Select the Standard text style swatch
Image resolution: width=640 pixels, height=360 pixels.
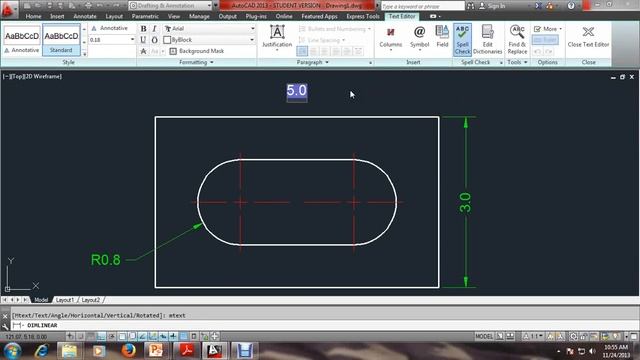click(61, 40)
